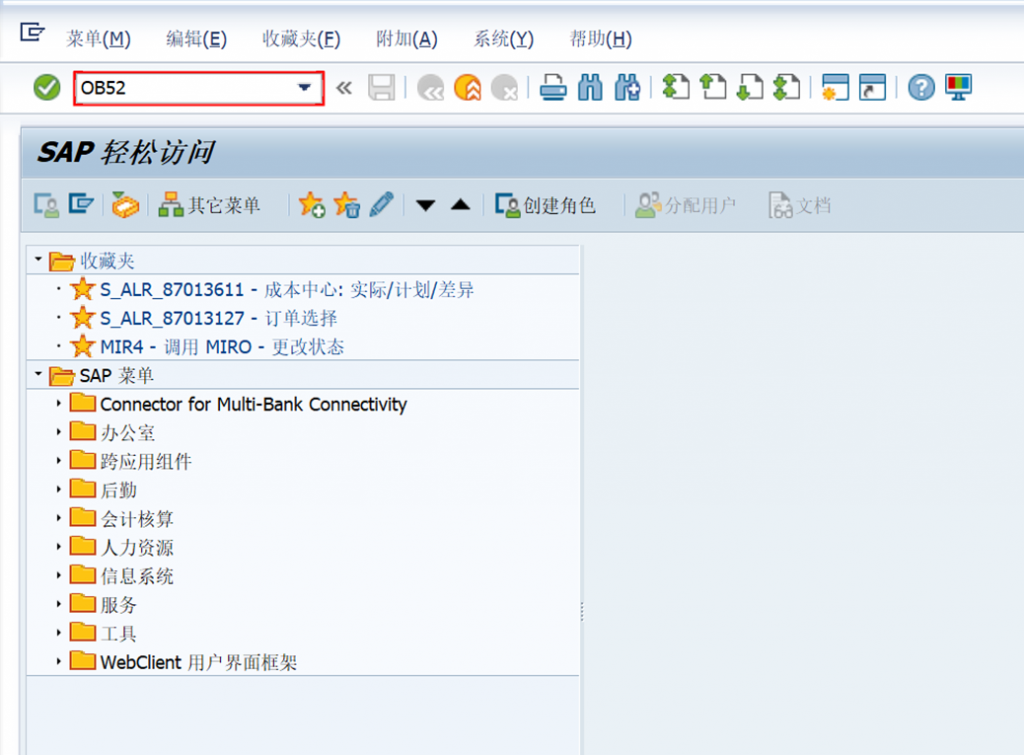Click the 其它菜单 button
The width and height of the screenshot is (1024, 755).
coord(209,205)
